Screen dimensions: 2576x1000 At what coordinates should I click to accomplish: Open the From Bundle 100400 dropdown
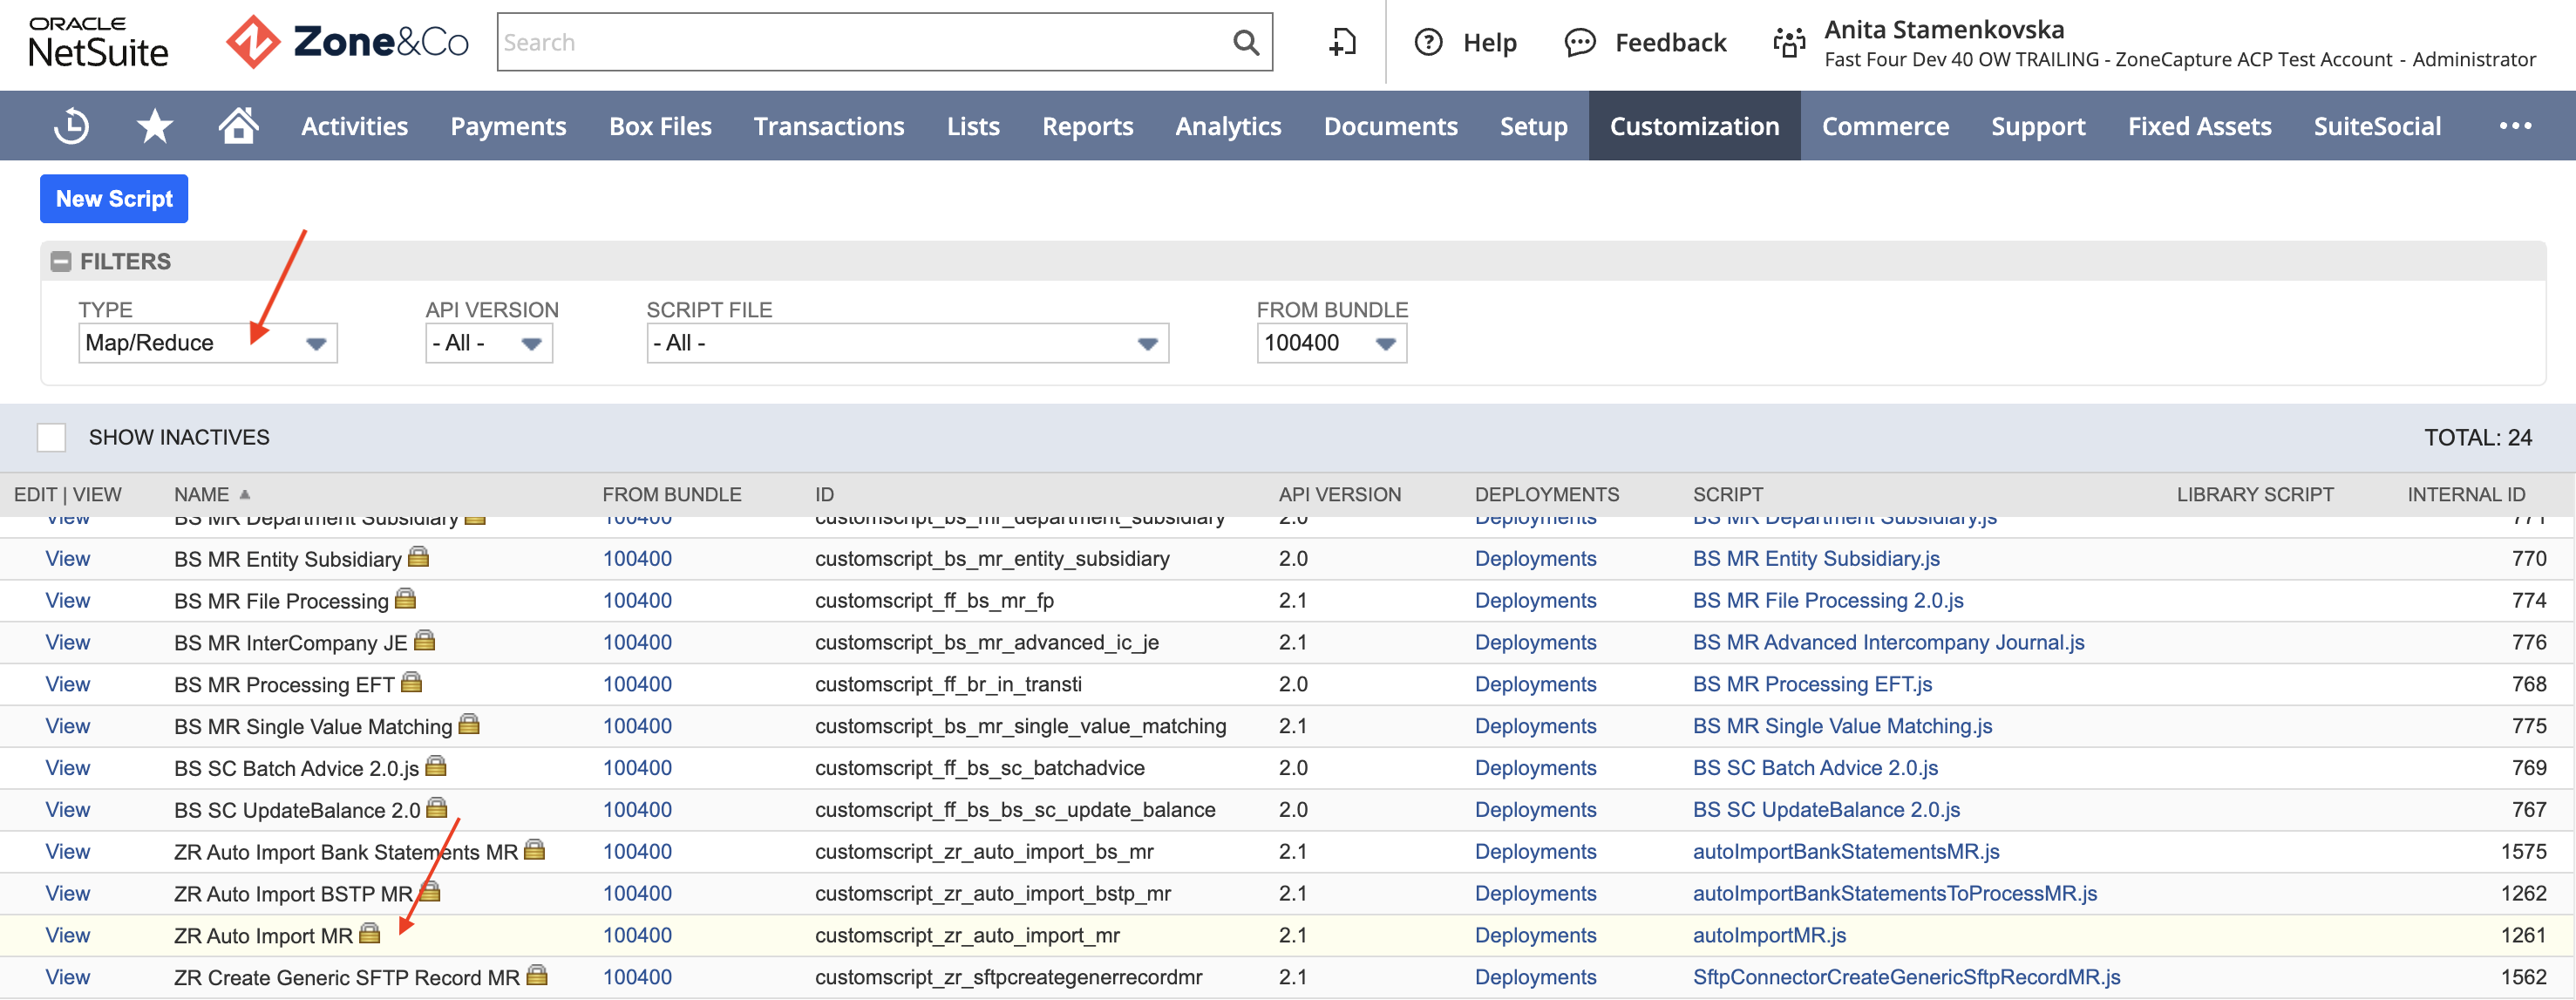1331,343
